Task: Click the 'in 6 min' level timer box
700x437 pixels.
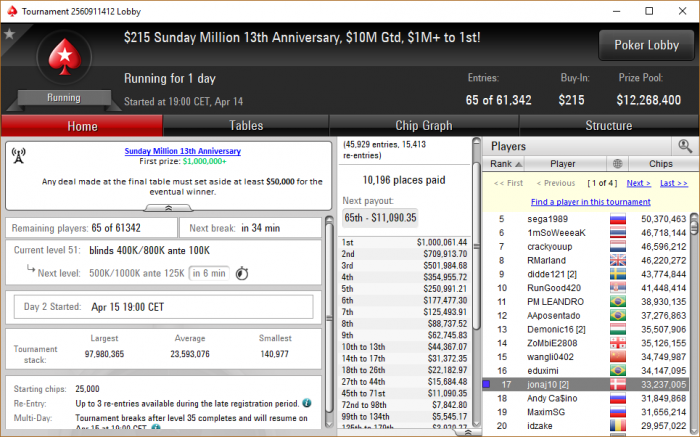Action: click(209, 273)
